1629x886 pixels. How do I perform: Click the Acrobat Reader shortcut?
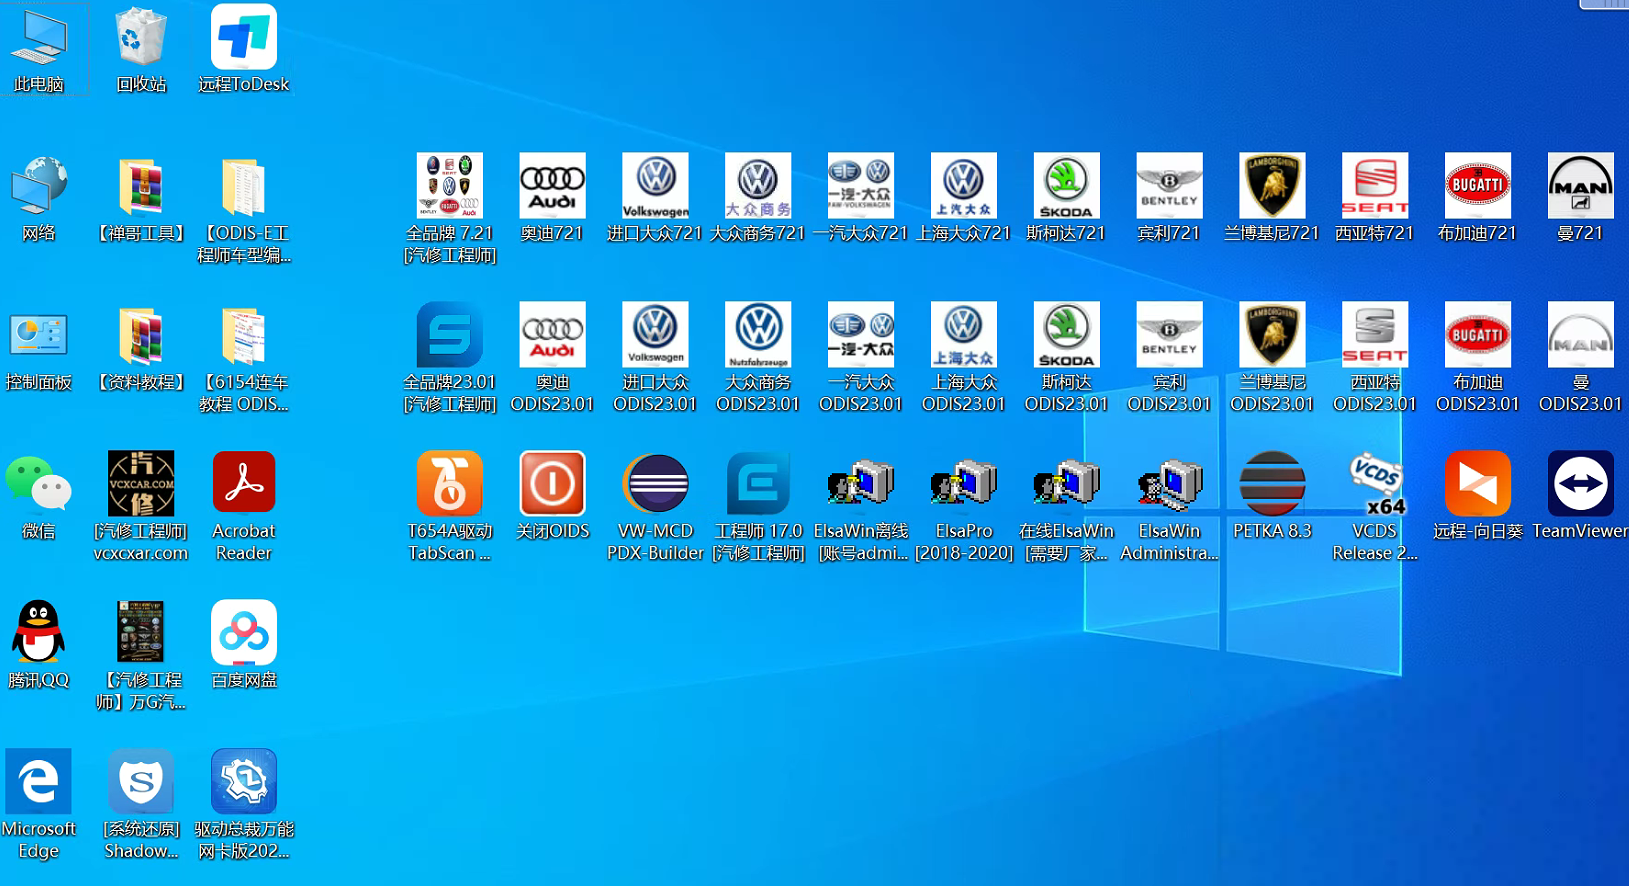(243, 484)
